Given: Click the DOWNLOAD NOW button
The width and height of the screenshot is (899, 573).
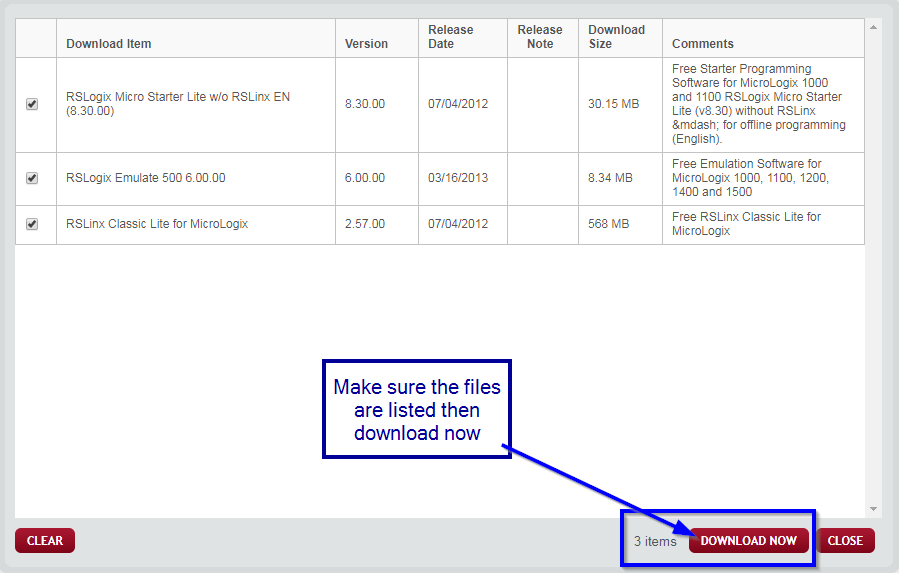Looking at the screenshot, I should click(749, 541).
